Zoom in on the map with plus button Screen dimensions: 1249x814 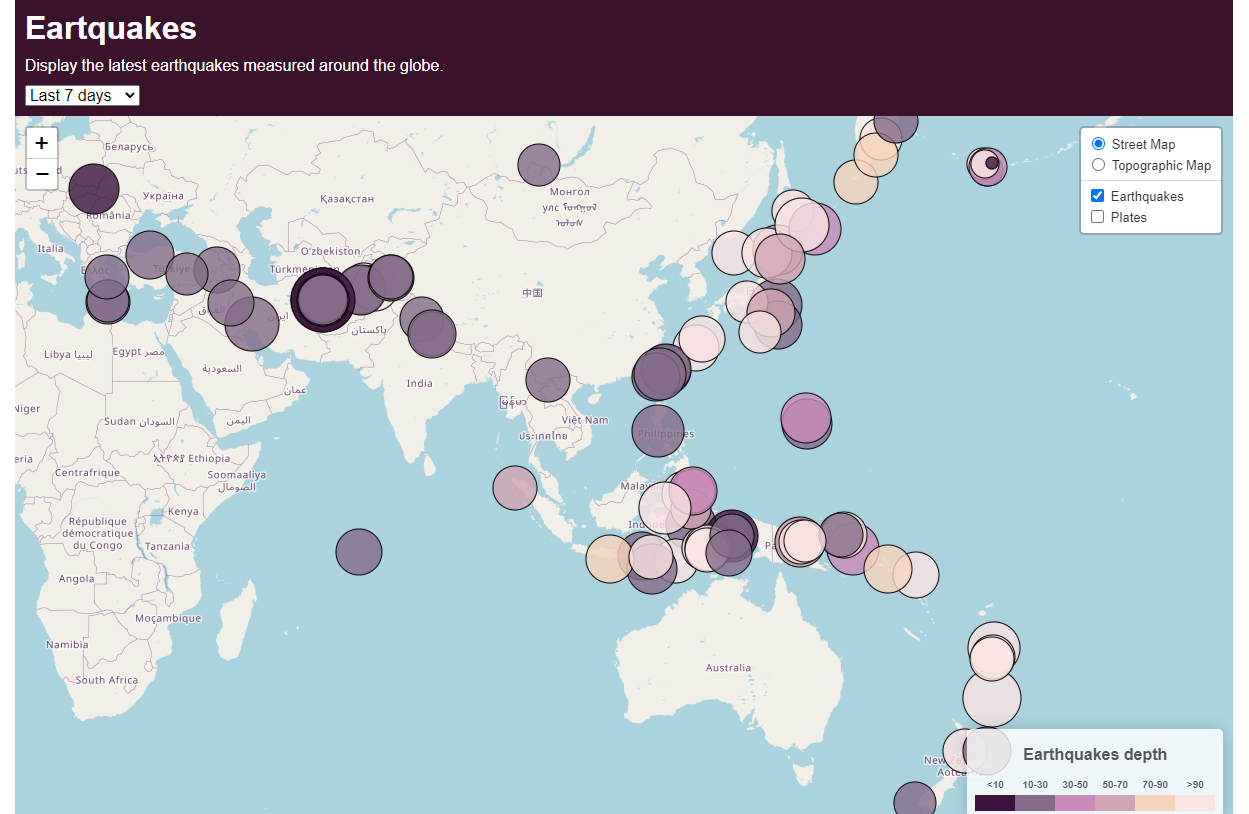pyautogui.click(x=42, y=143)
